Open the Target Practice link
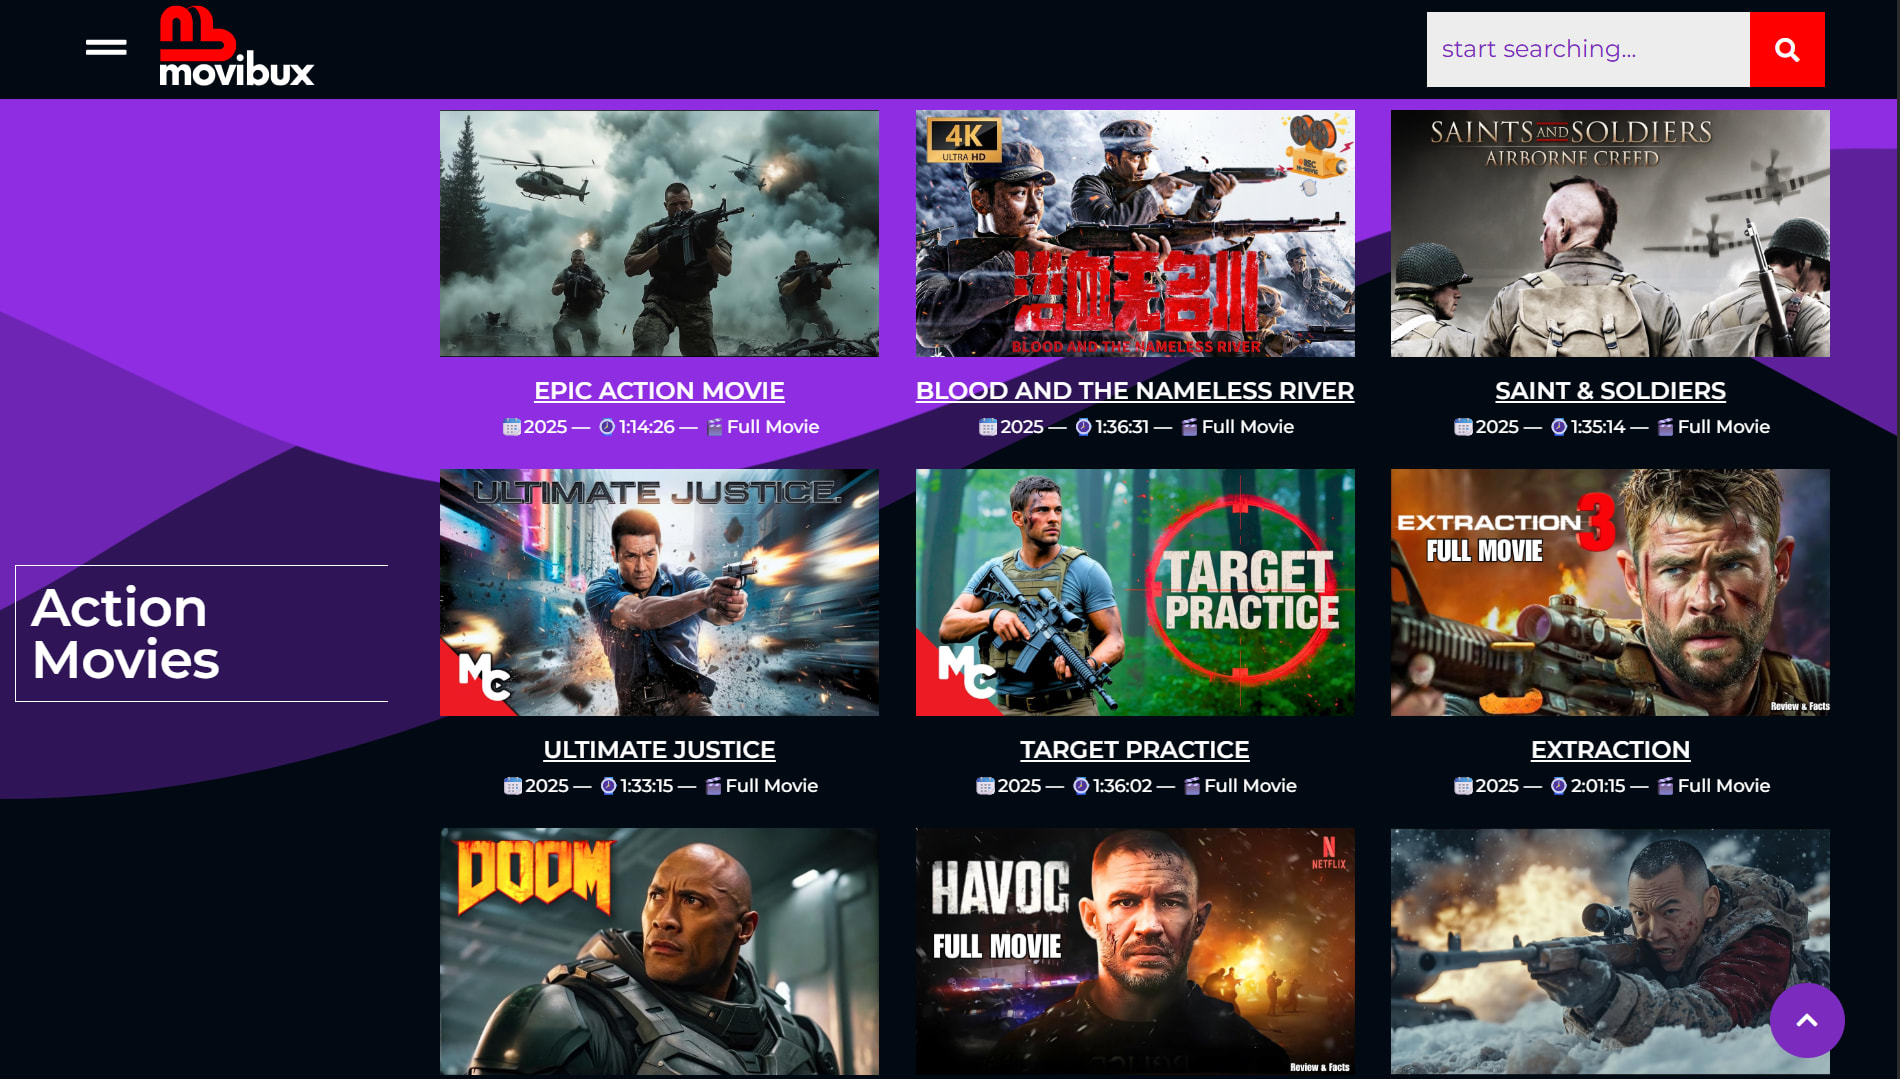The width and height of the screenshot is (1900, 1079). 1134,749
